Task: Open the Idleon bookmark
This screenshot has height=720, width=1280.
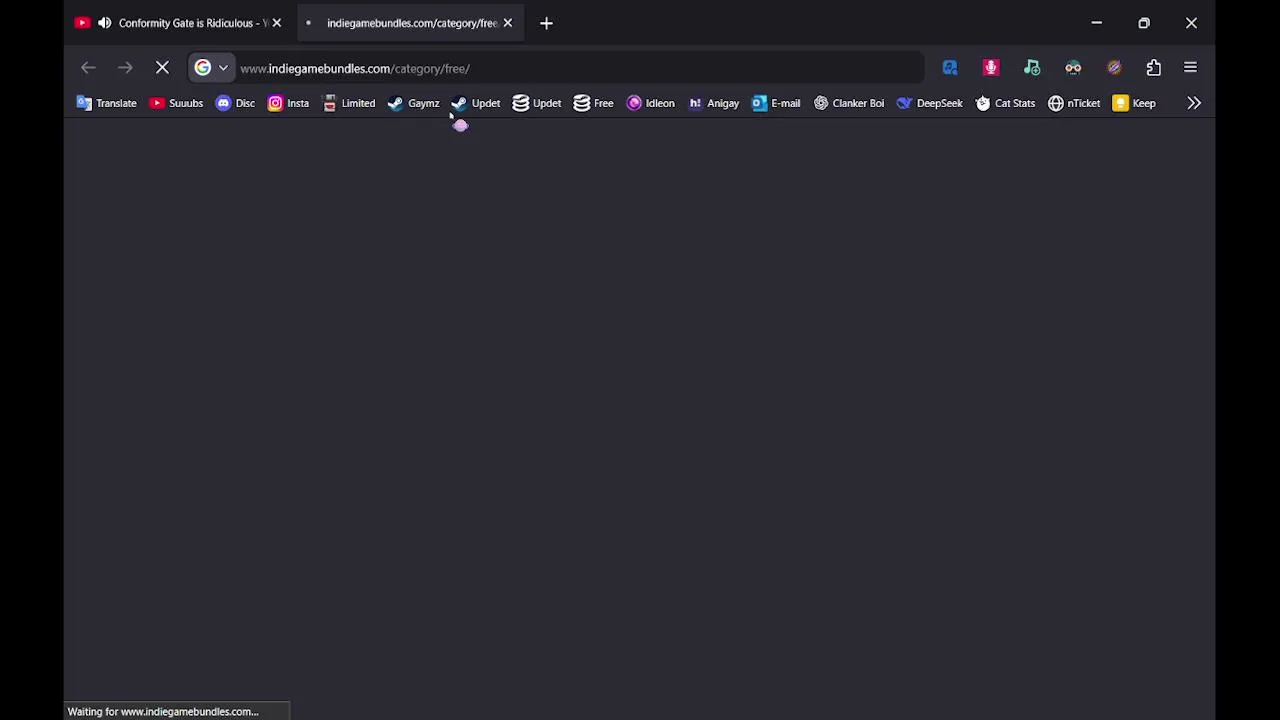Action: [x=651, y=103]
